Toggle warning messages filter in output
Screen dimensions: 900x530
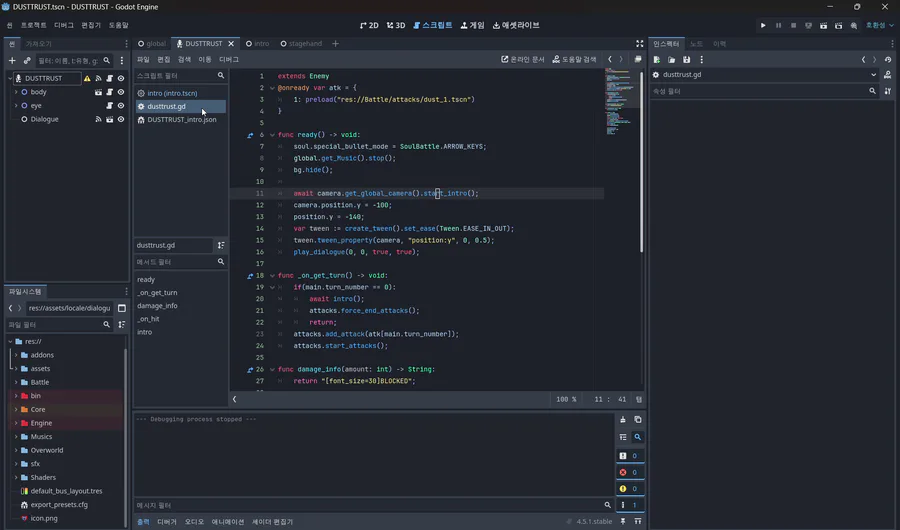pos(629,489)
